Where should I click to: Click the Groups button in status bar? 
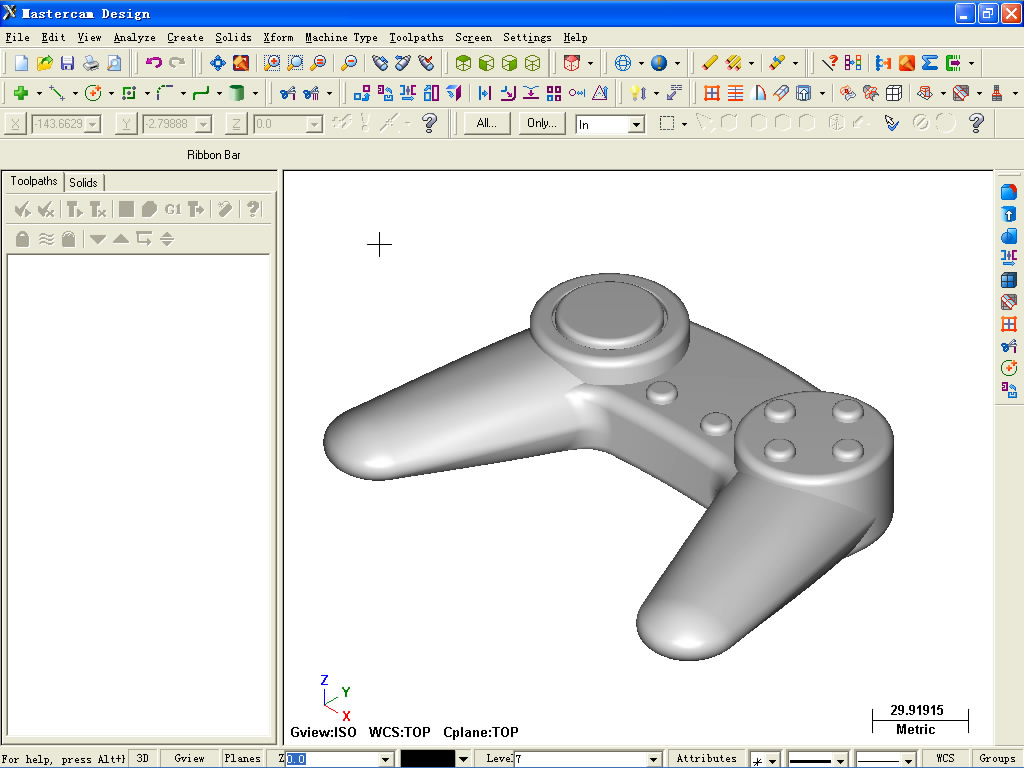(x=997, y=758)
